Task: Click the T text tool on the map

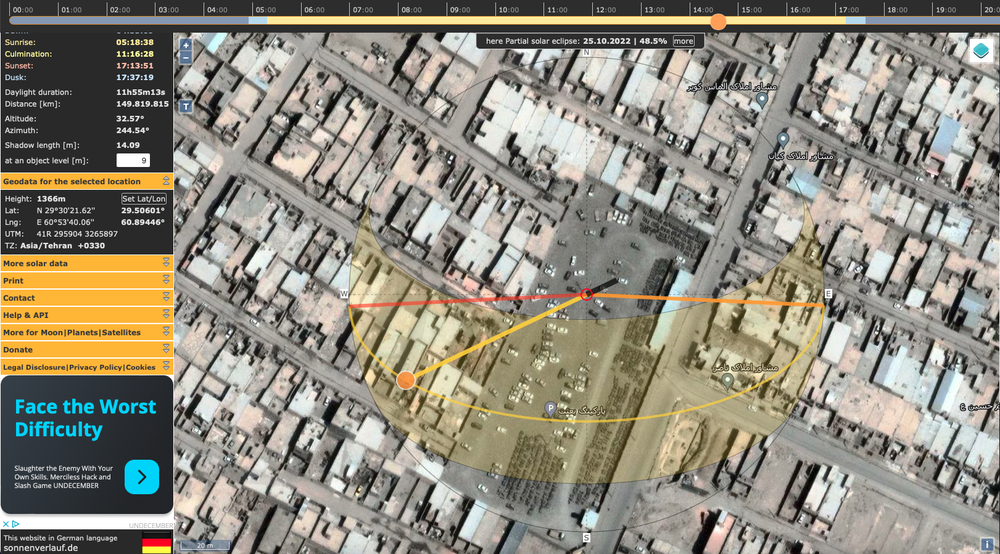Action: pos(186,106)
